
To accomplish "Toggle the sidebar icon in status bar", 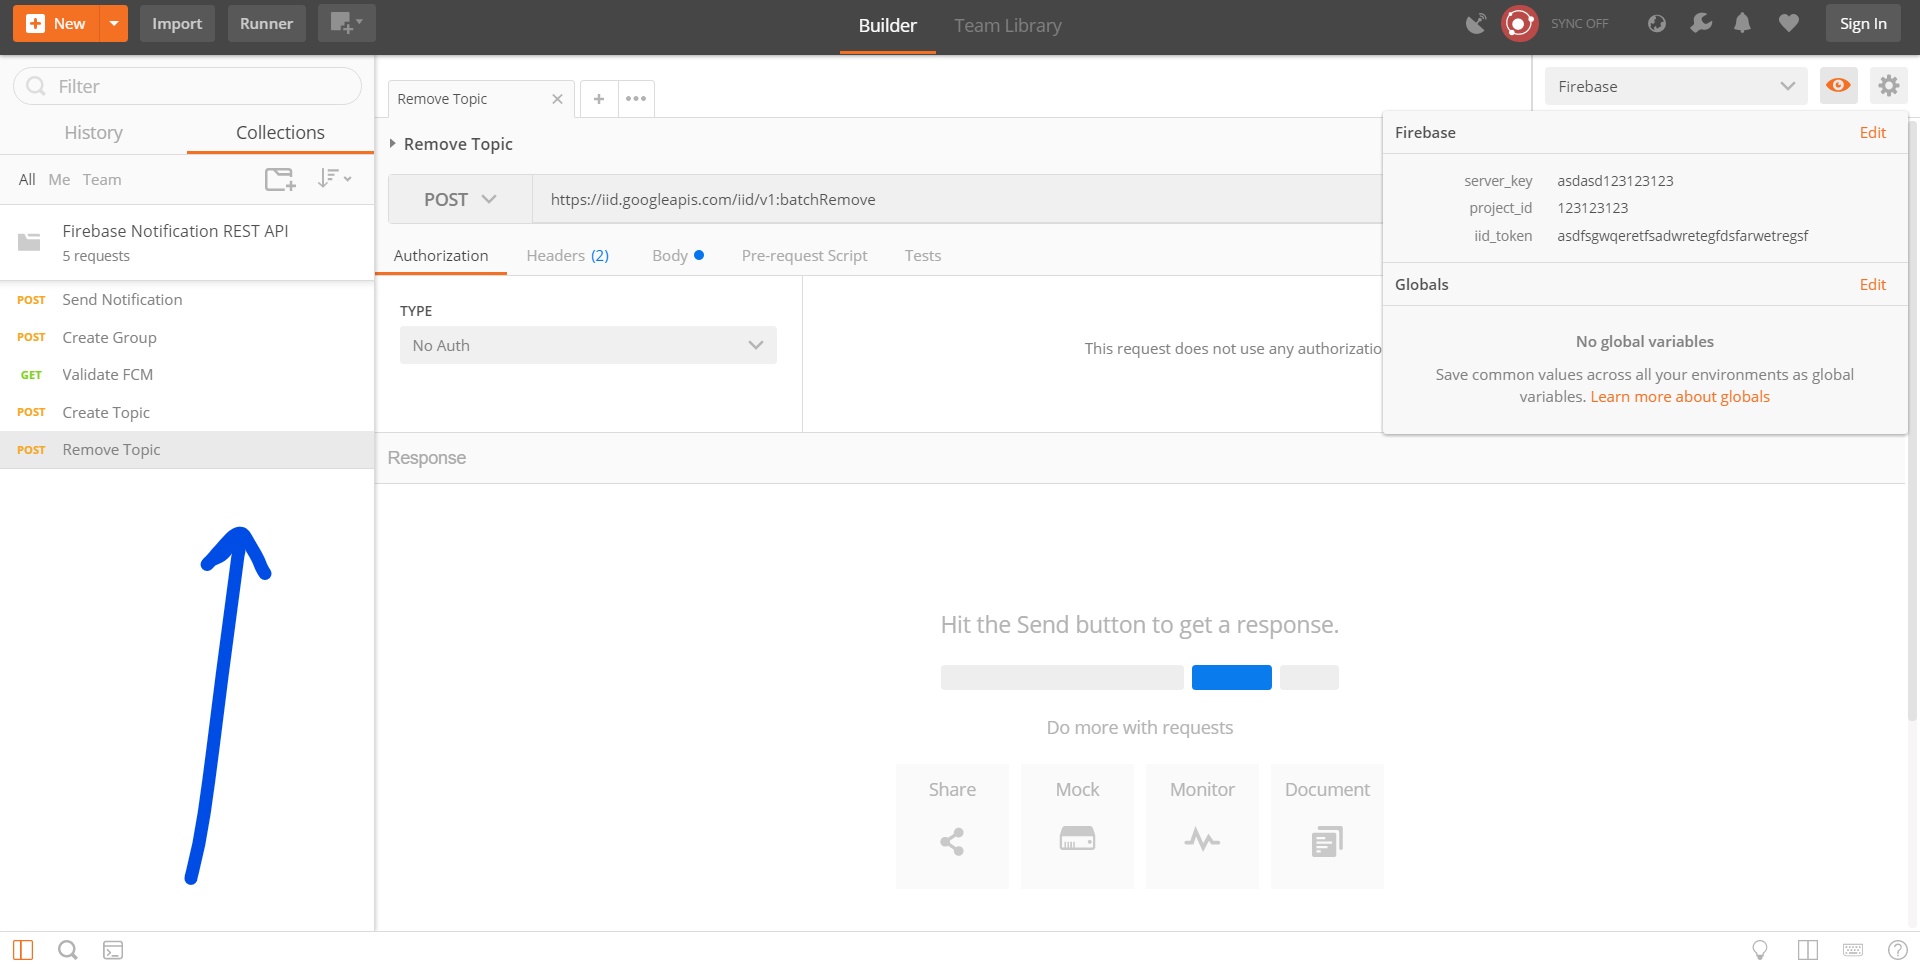I will click(23, 950).
